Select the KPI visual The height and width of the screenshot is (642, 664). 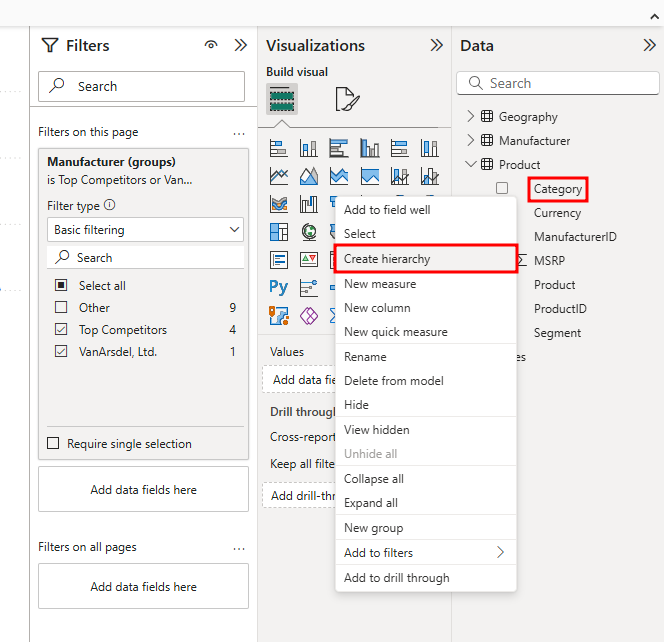(309, 259)
